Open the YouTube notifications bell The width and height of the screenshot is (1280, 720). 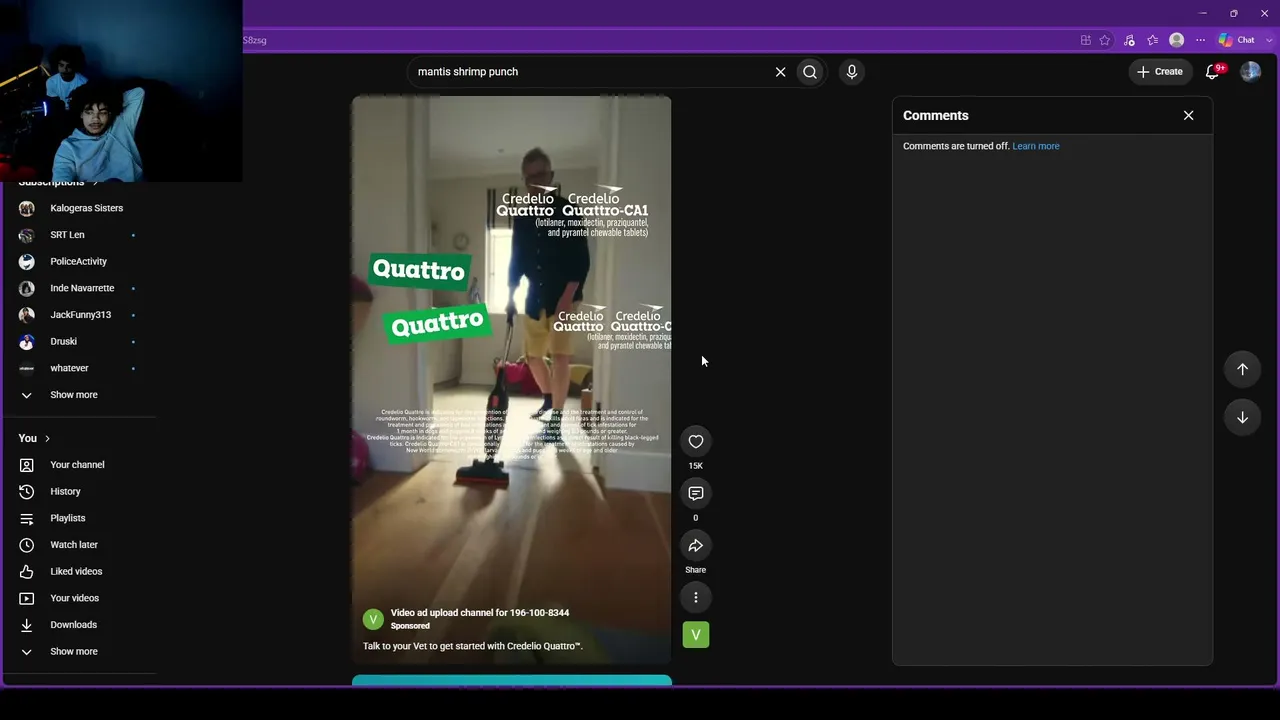coord(1213,72)
